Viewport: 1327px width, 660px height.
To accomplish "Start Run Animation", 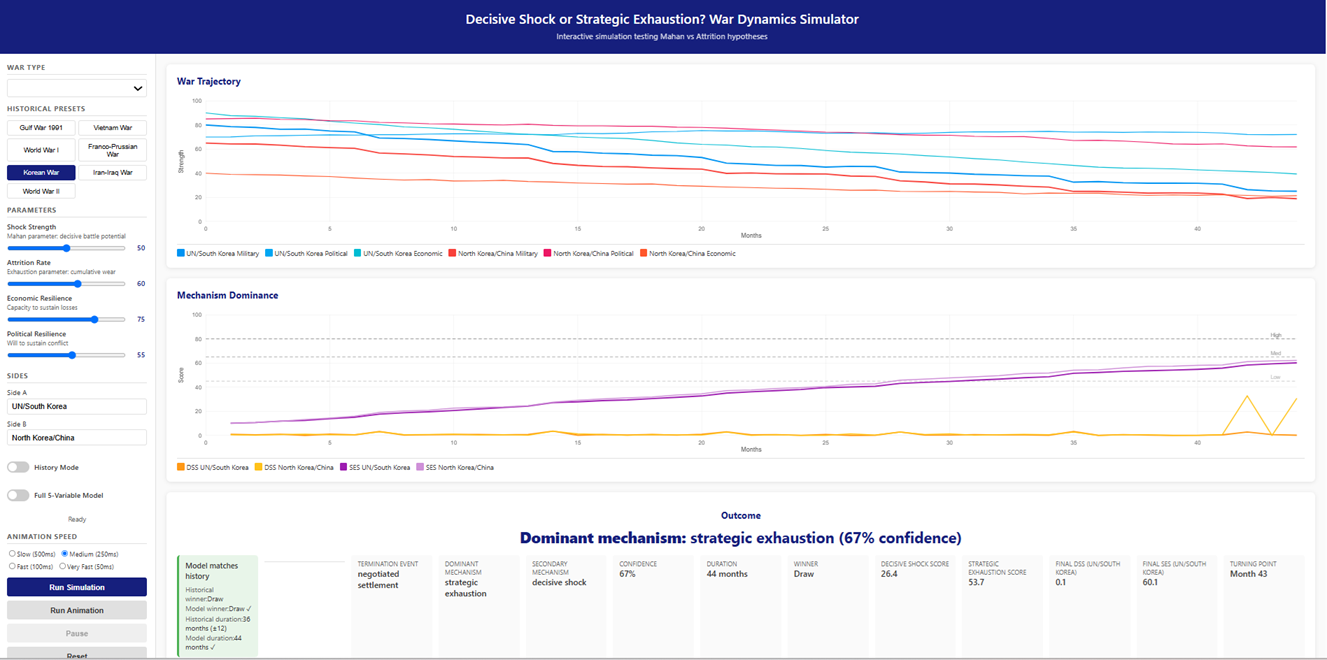I will 77,610.
